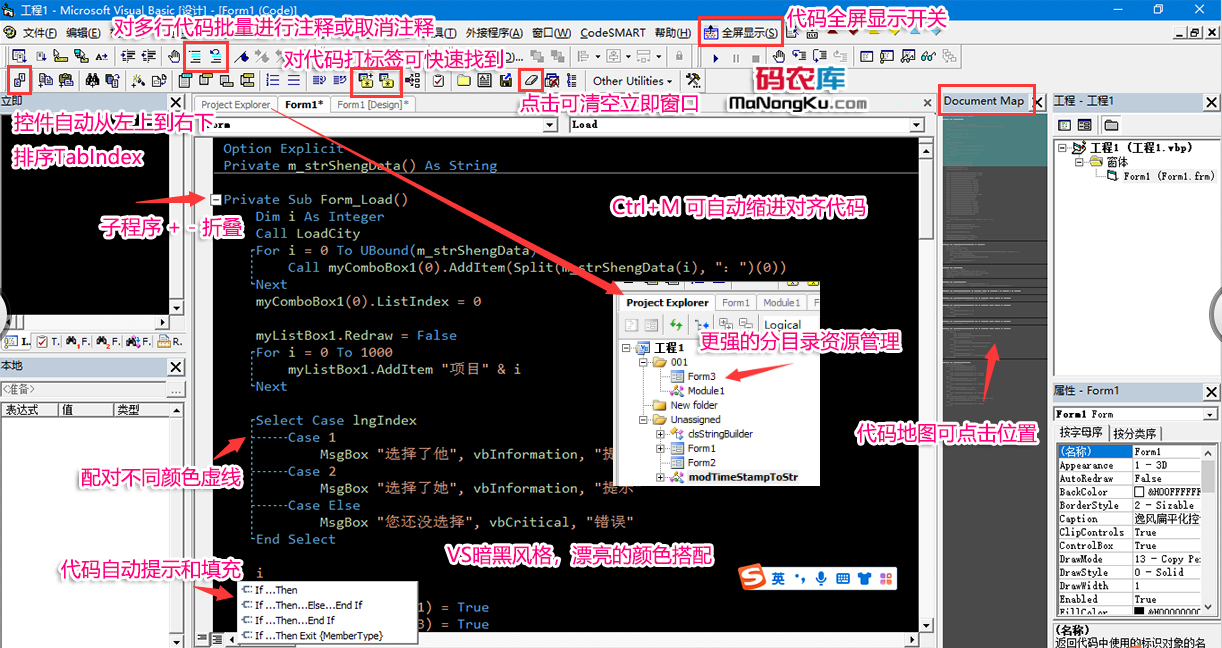
Task: Select Form1 (Form1.frm) in project tree
Action: 1168,176
